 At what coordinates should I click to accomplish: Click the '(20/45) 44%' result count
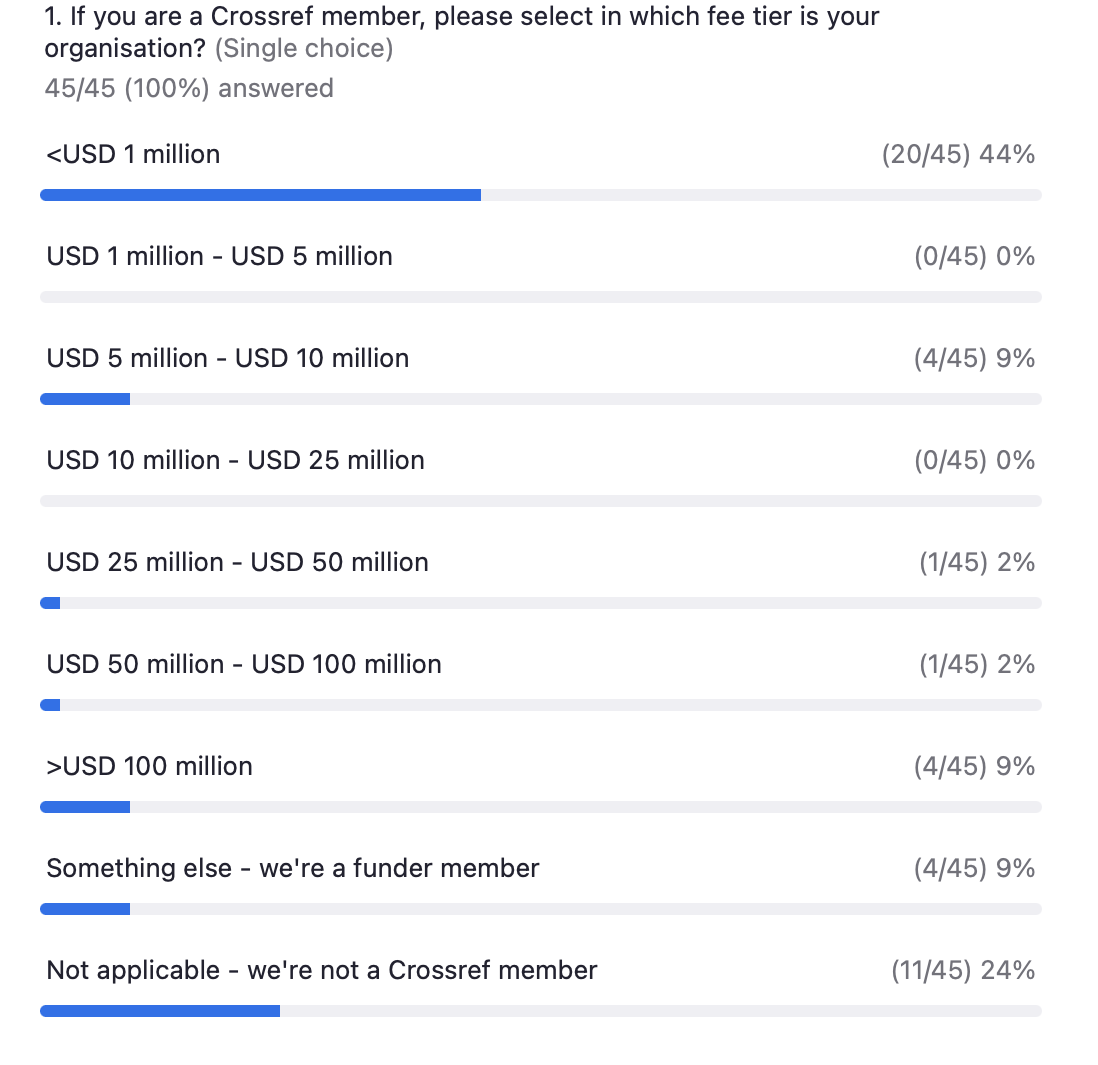click(x=957, y=155)
